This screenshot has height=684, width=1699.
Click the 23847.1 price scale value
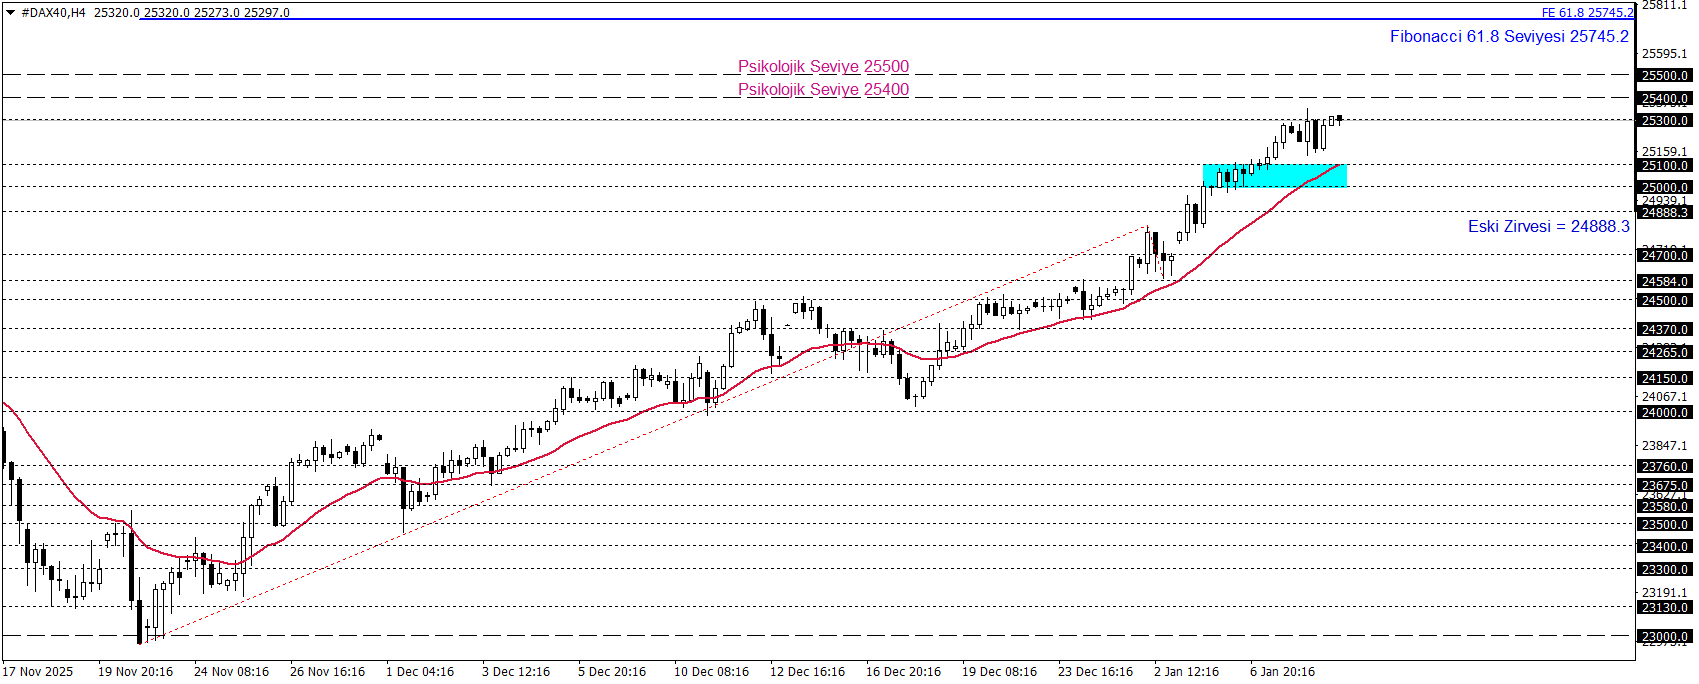(1665, 445)
